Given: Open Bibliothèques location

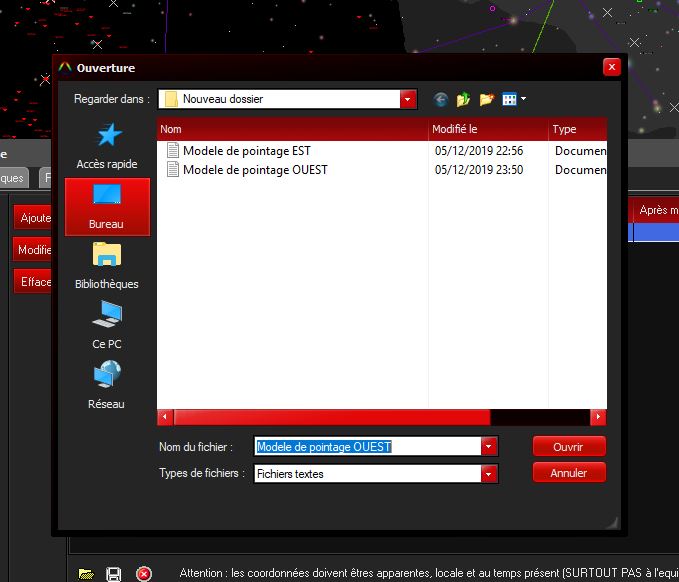Looking at the screenshot, I should tap(107, 266).
